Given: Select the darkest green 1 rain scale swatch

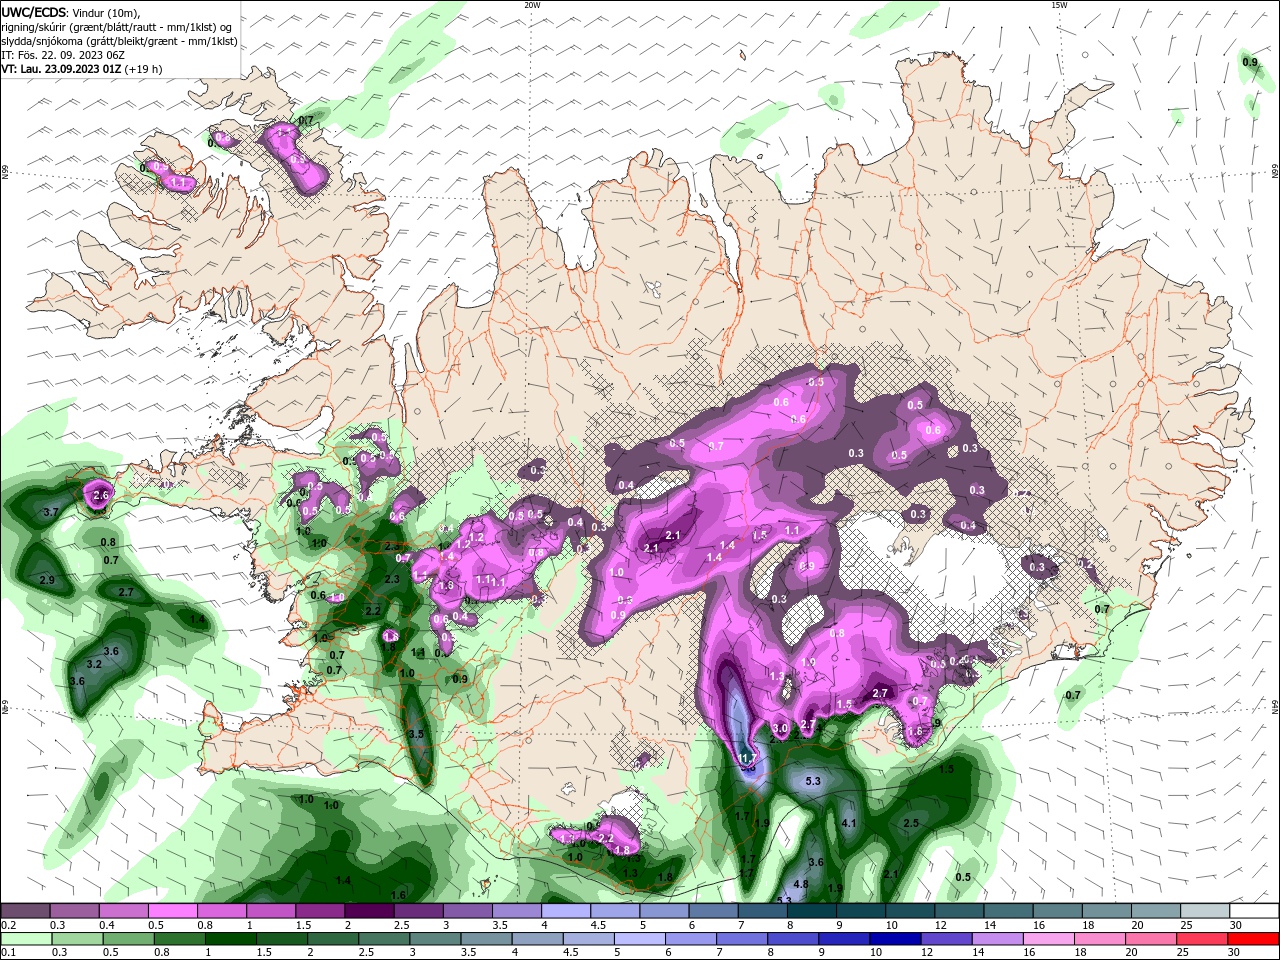Looking at the screenshot, I should [x=230, y=939].
